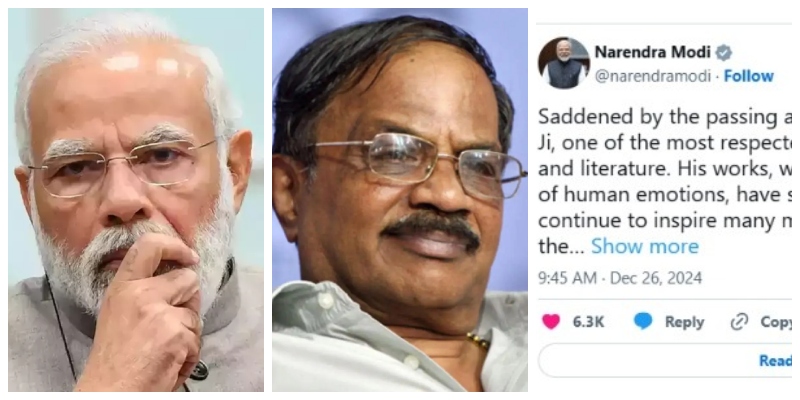Click the Reply text label
This screenshot has width=800, height=400.
(x=684, y=322)
